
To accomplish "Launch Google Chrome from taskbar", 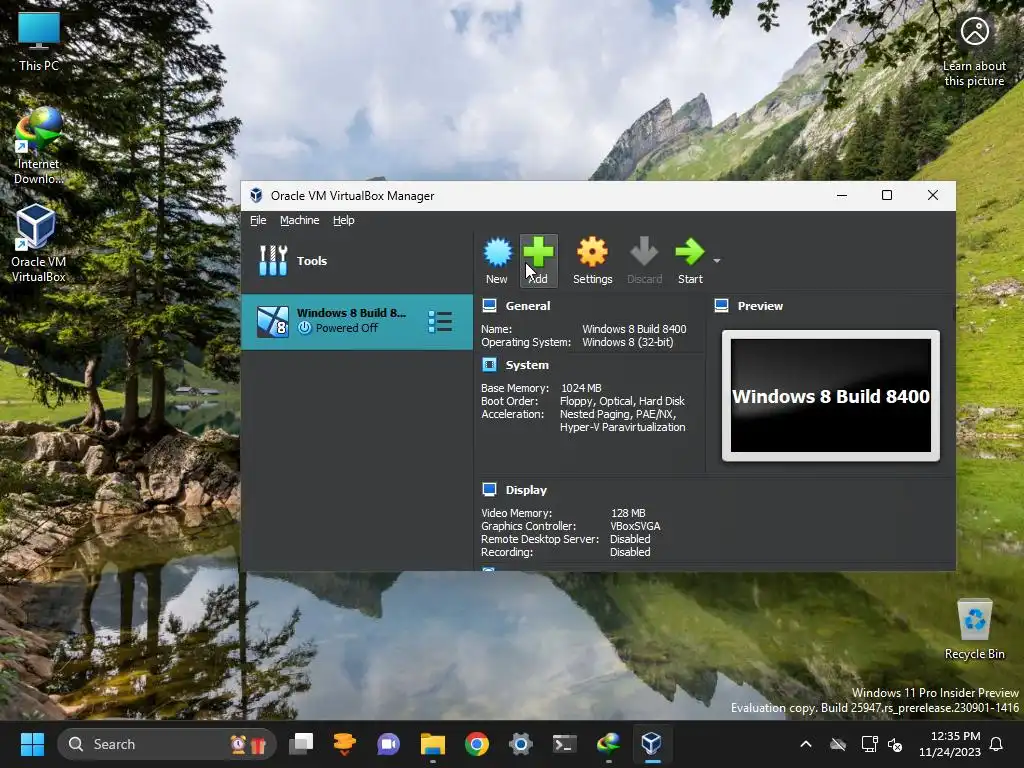I will pyautogui.click(x=477, y=744).
